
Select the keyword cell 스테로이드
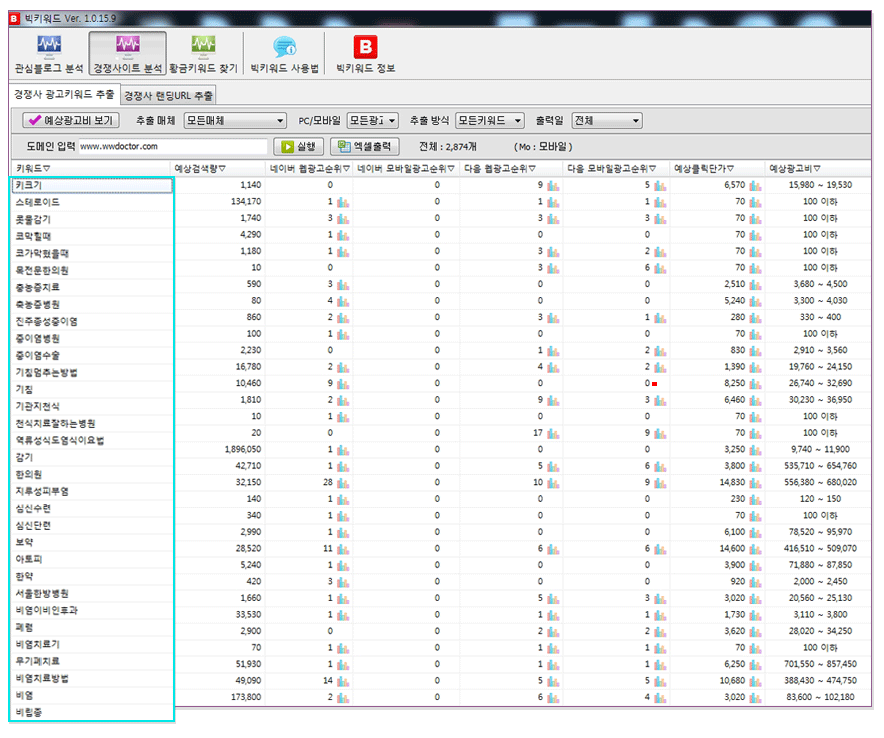pyautogui.click(x=92, y=202)
